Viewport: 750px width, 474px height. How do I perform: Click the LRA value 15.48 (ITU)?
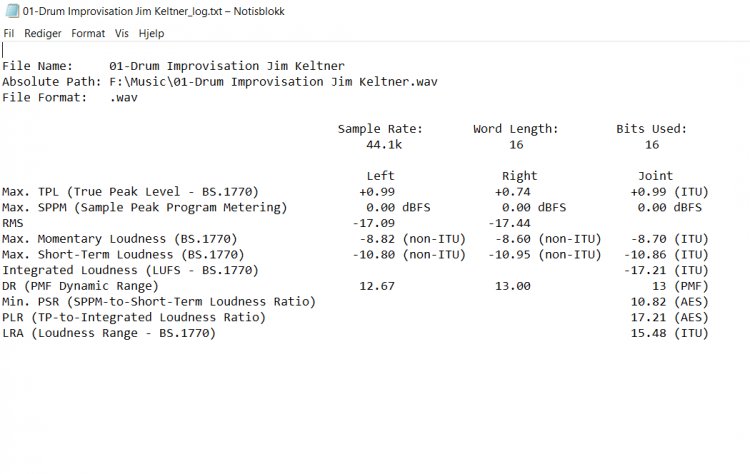670,333
